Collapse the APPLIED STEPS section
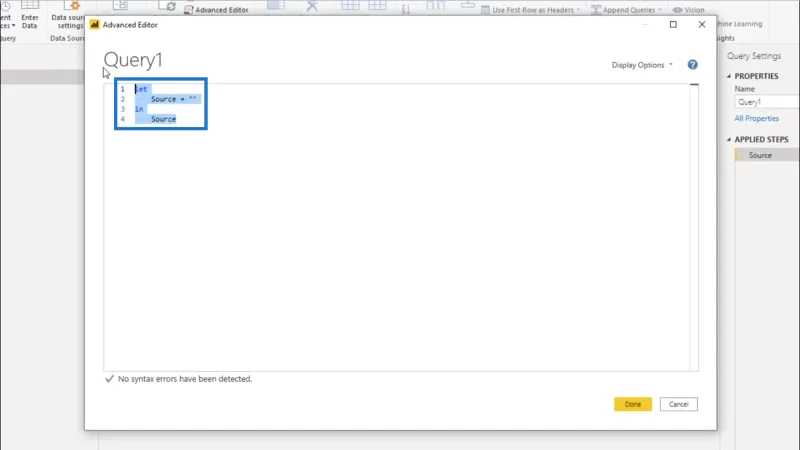800x450 pixels. (729, 139)
